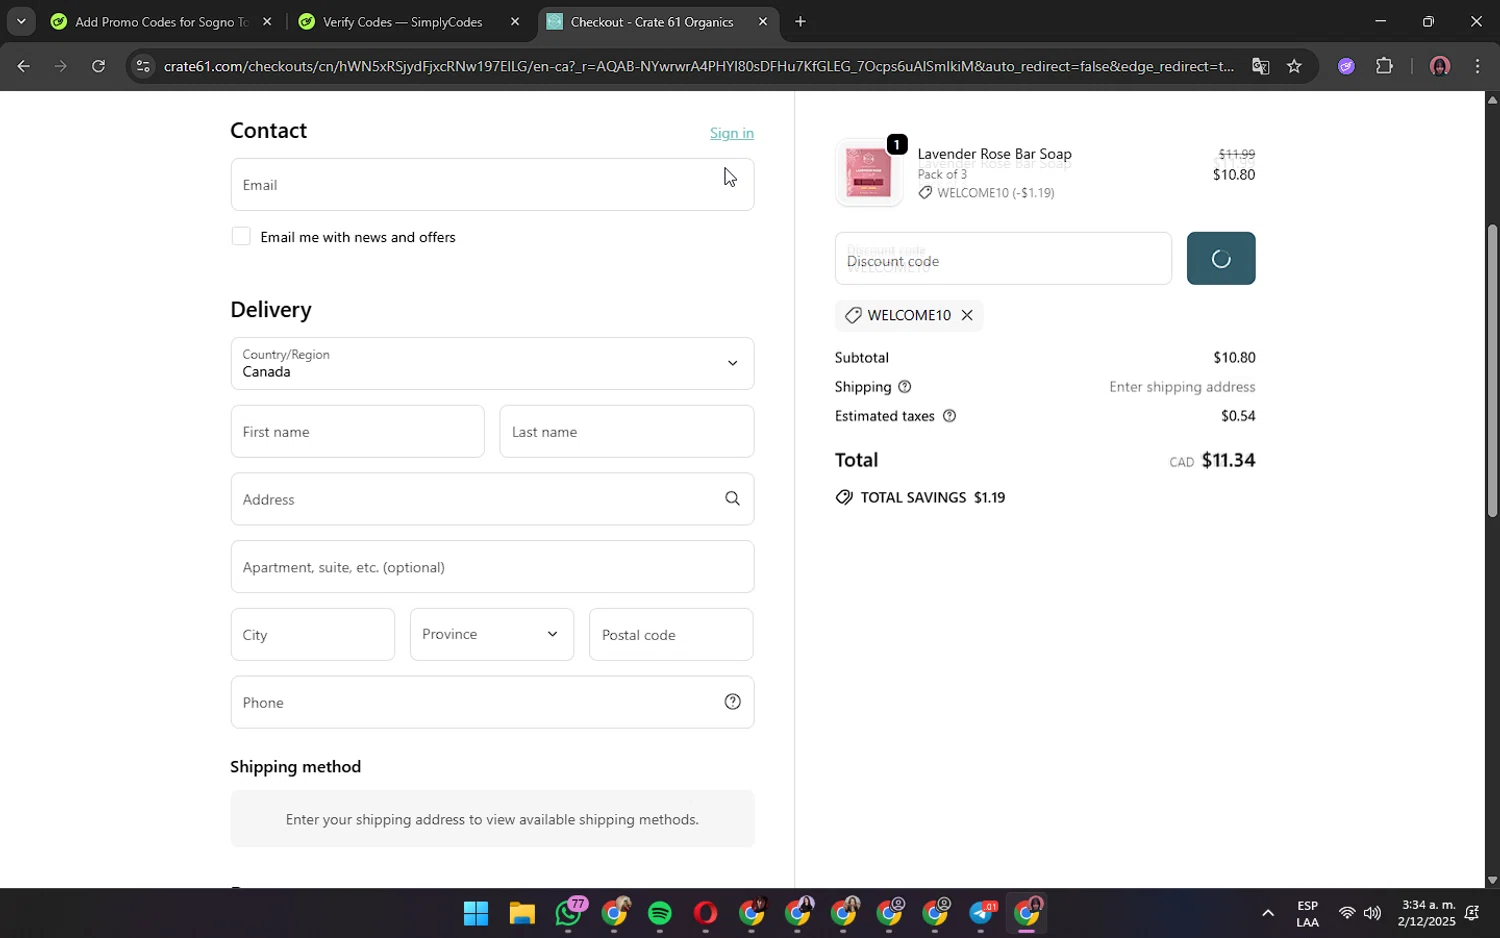Close the Add Promo Codes tab
Screen dimensions: 1500x938
click(267, 21)
